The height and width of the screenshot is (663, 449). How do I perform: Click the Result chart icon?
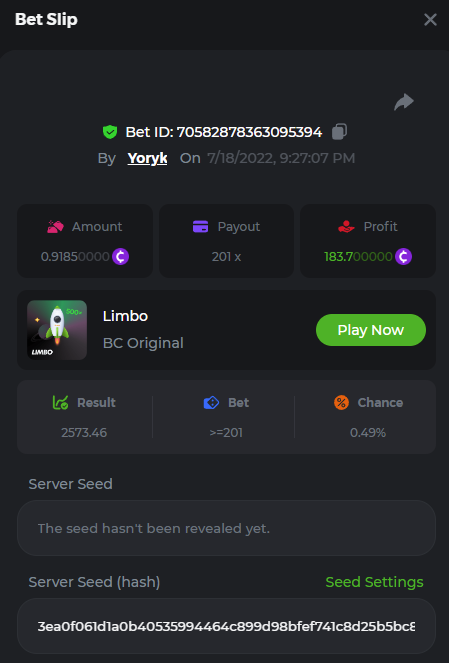tap(60, 403)
